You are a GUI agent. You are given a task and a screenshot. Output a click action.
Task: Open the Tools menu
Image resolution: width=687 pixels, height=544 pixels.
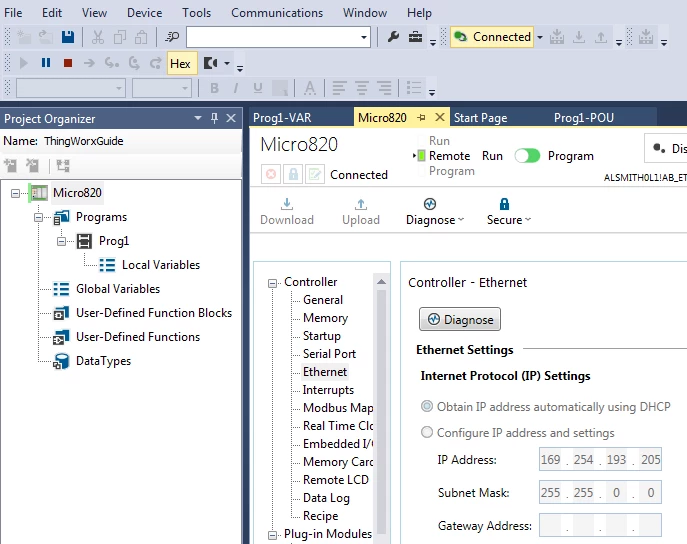tap(196, 13)
